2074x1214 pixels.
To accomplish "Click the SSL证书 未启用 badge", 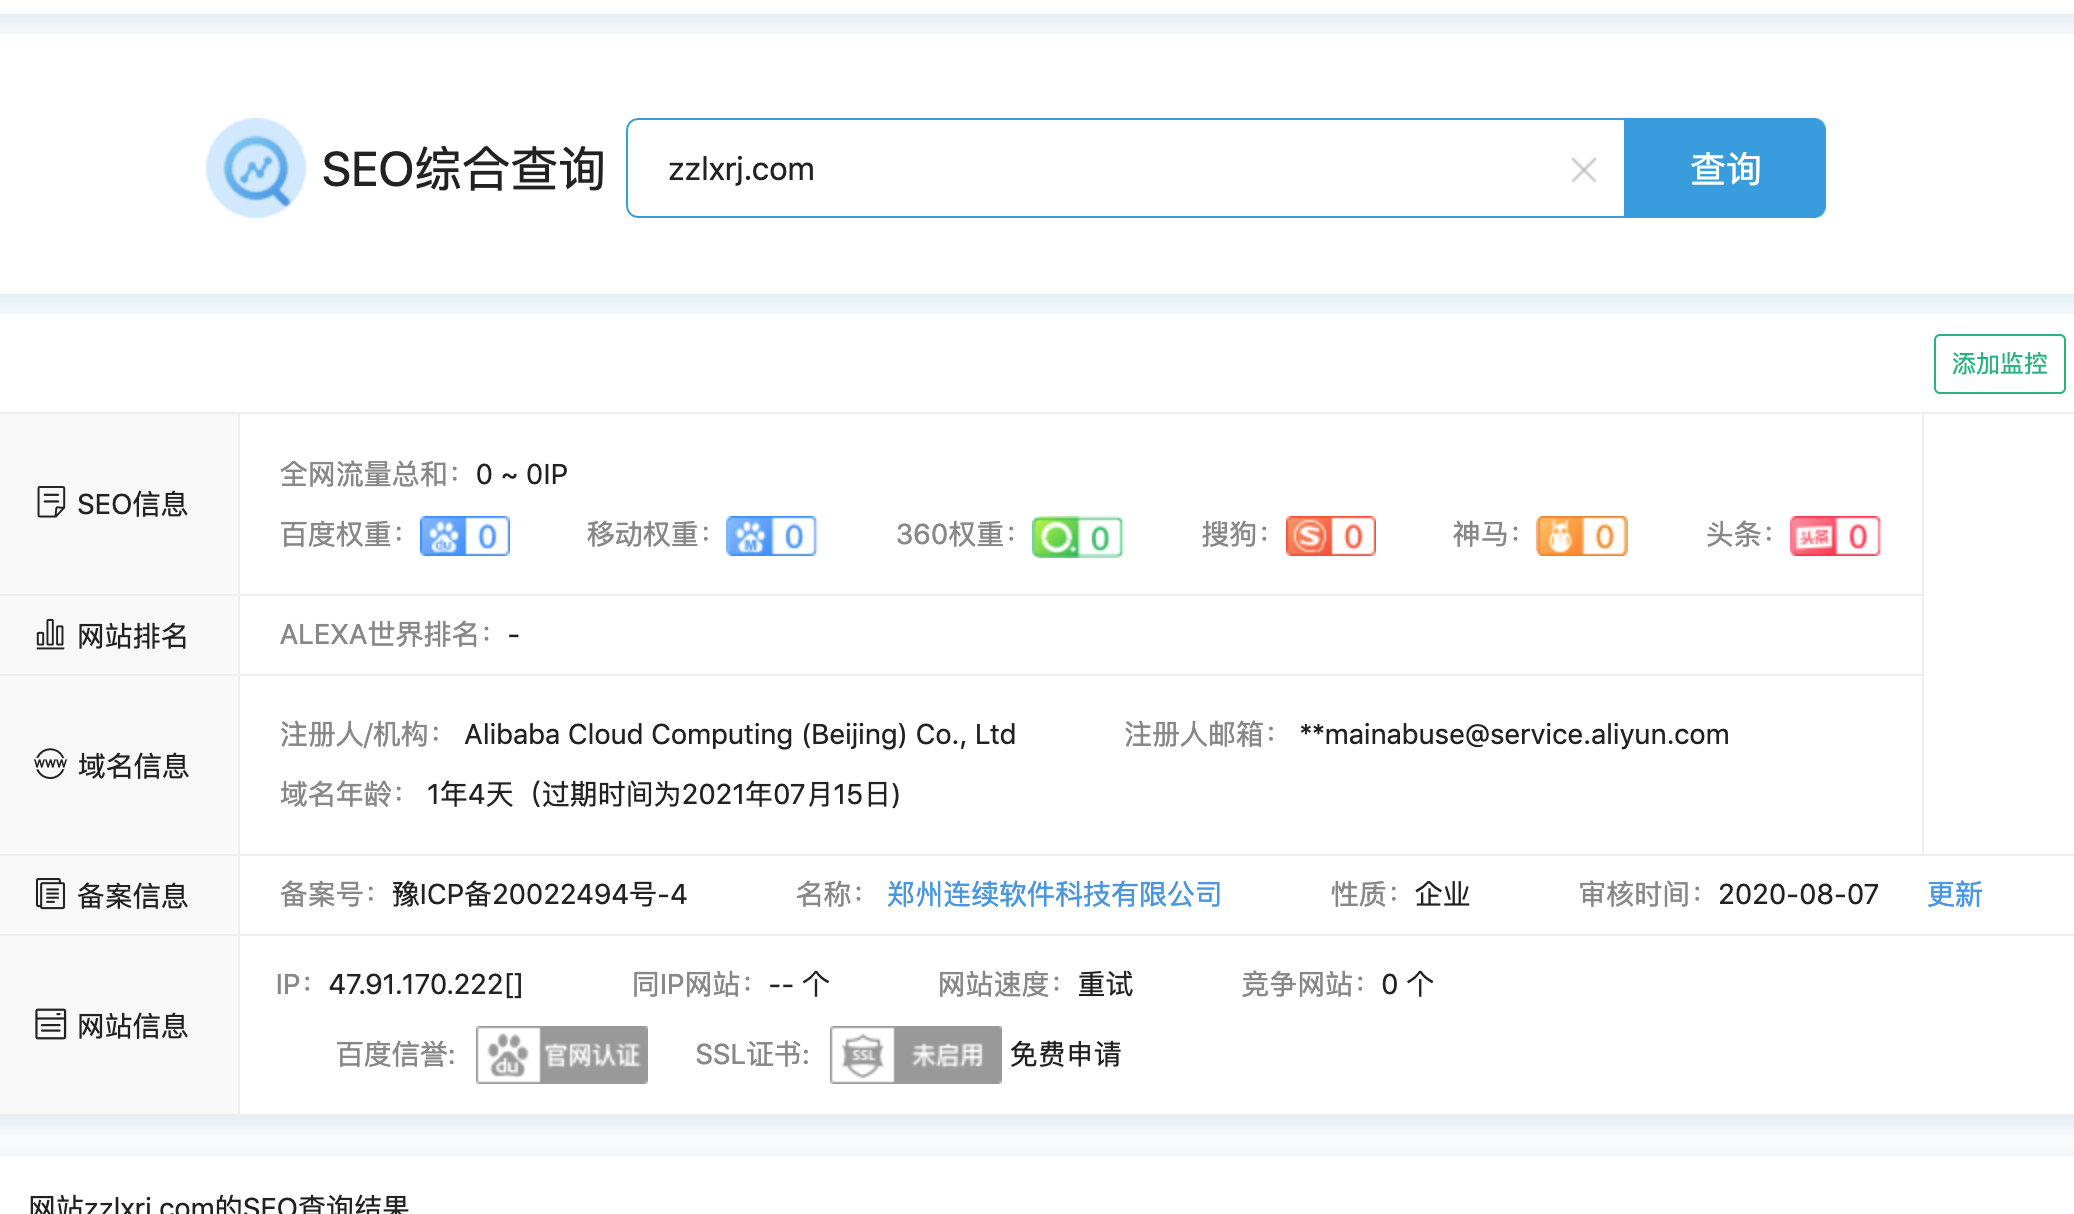I will coord(916,1055).
